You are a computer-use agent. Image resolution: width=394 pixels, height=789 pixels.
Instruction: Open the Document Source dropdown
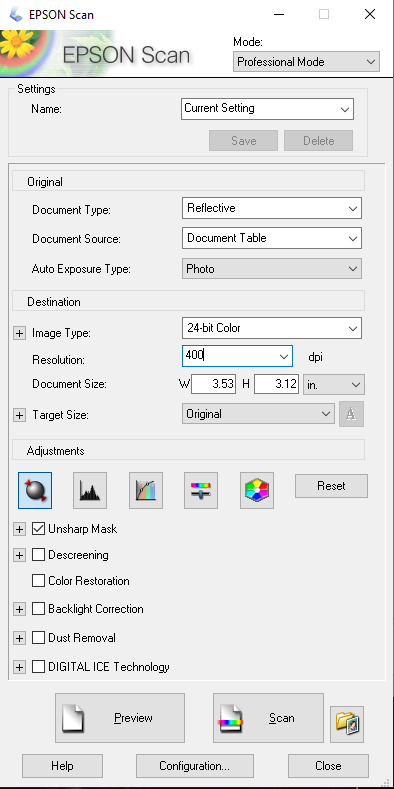click(x=272, y=238)
